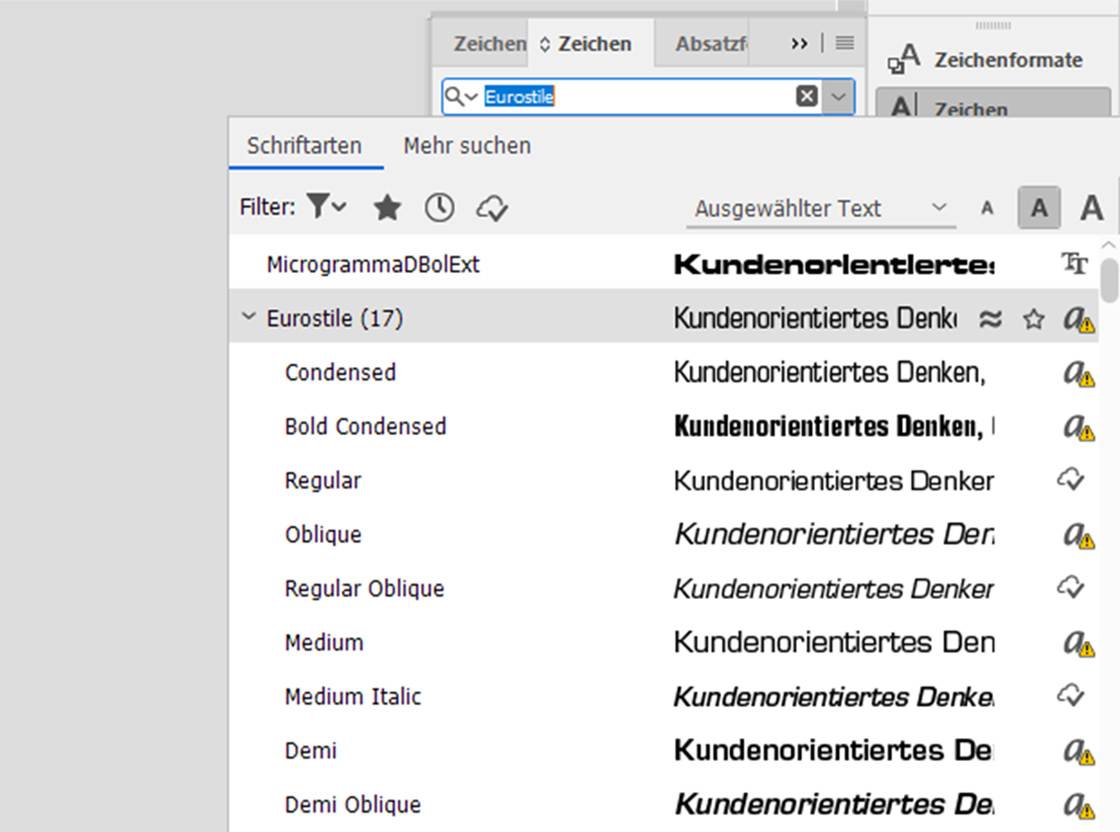
Task: Select the small preview size A
Action: pos(987,208)
